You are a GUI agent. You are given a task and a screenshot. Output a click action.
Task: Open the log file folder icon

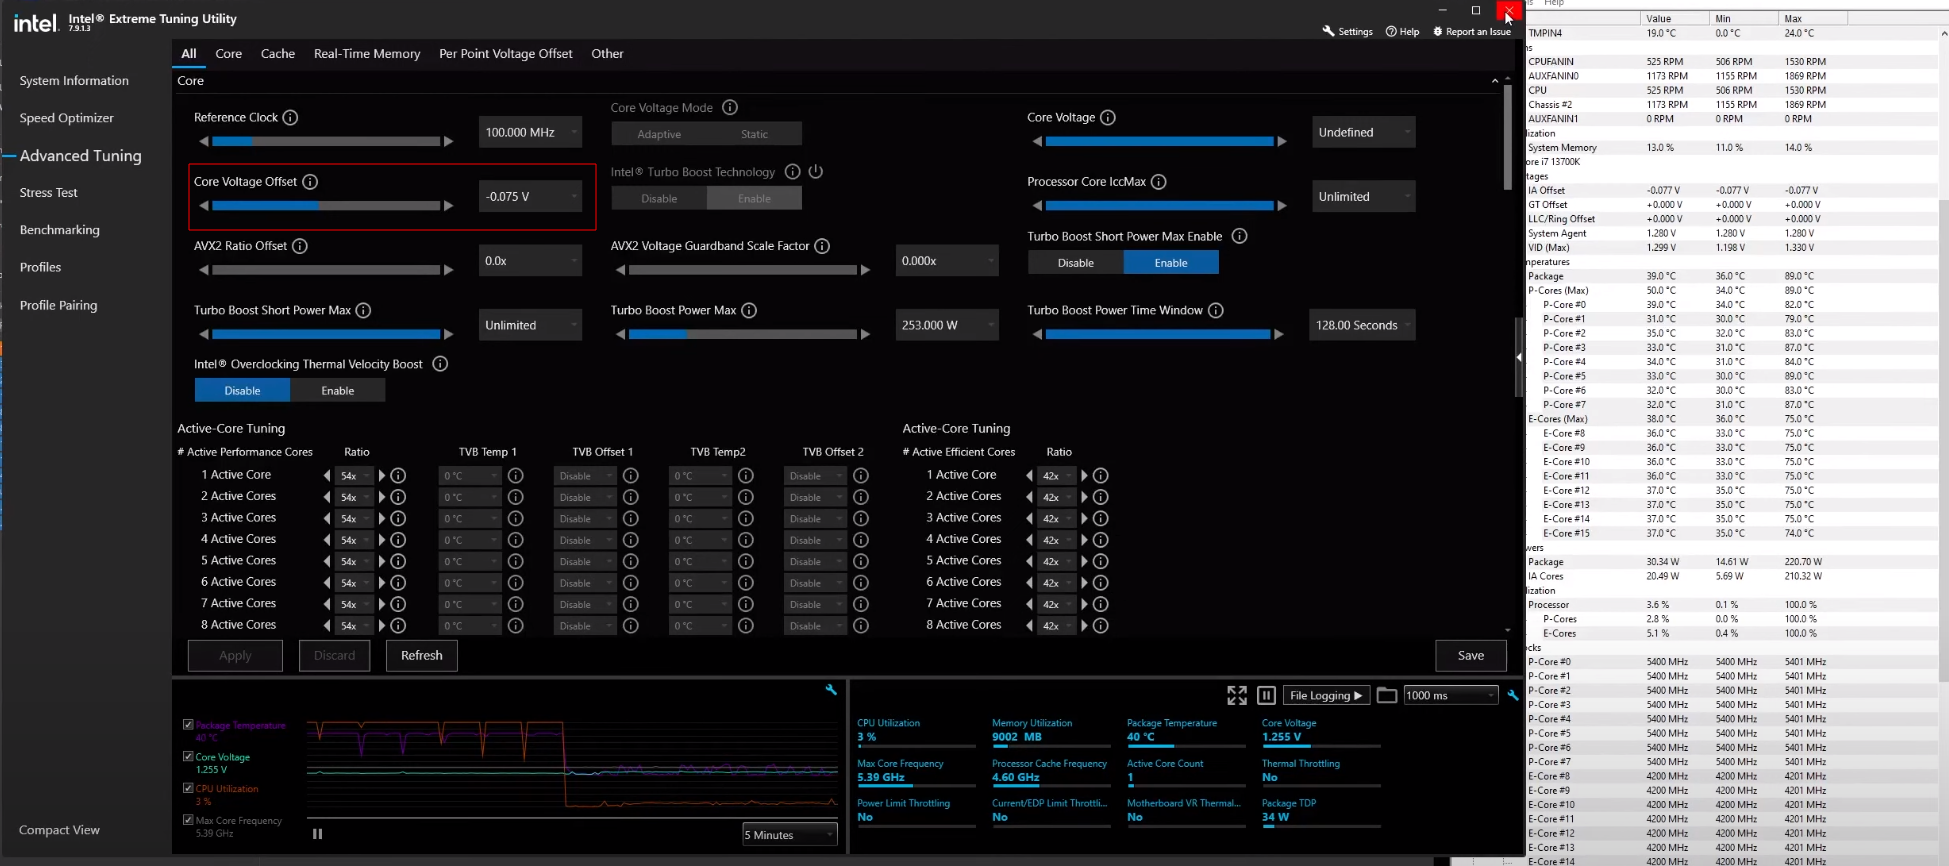[1387, 695]
